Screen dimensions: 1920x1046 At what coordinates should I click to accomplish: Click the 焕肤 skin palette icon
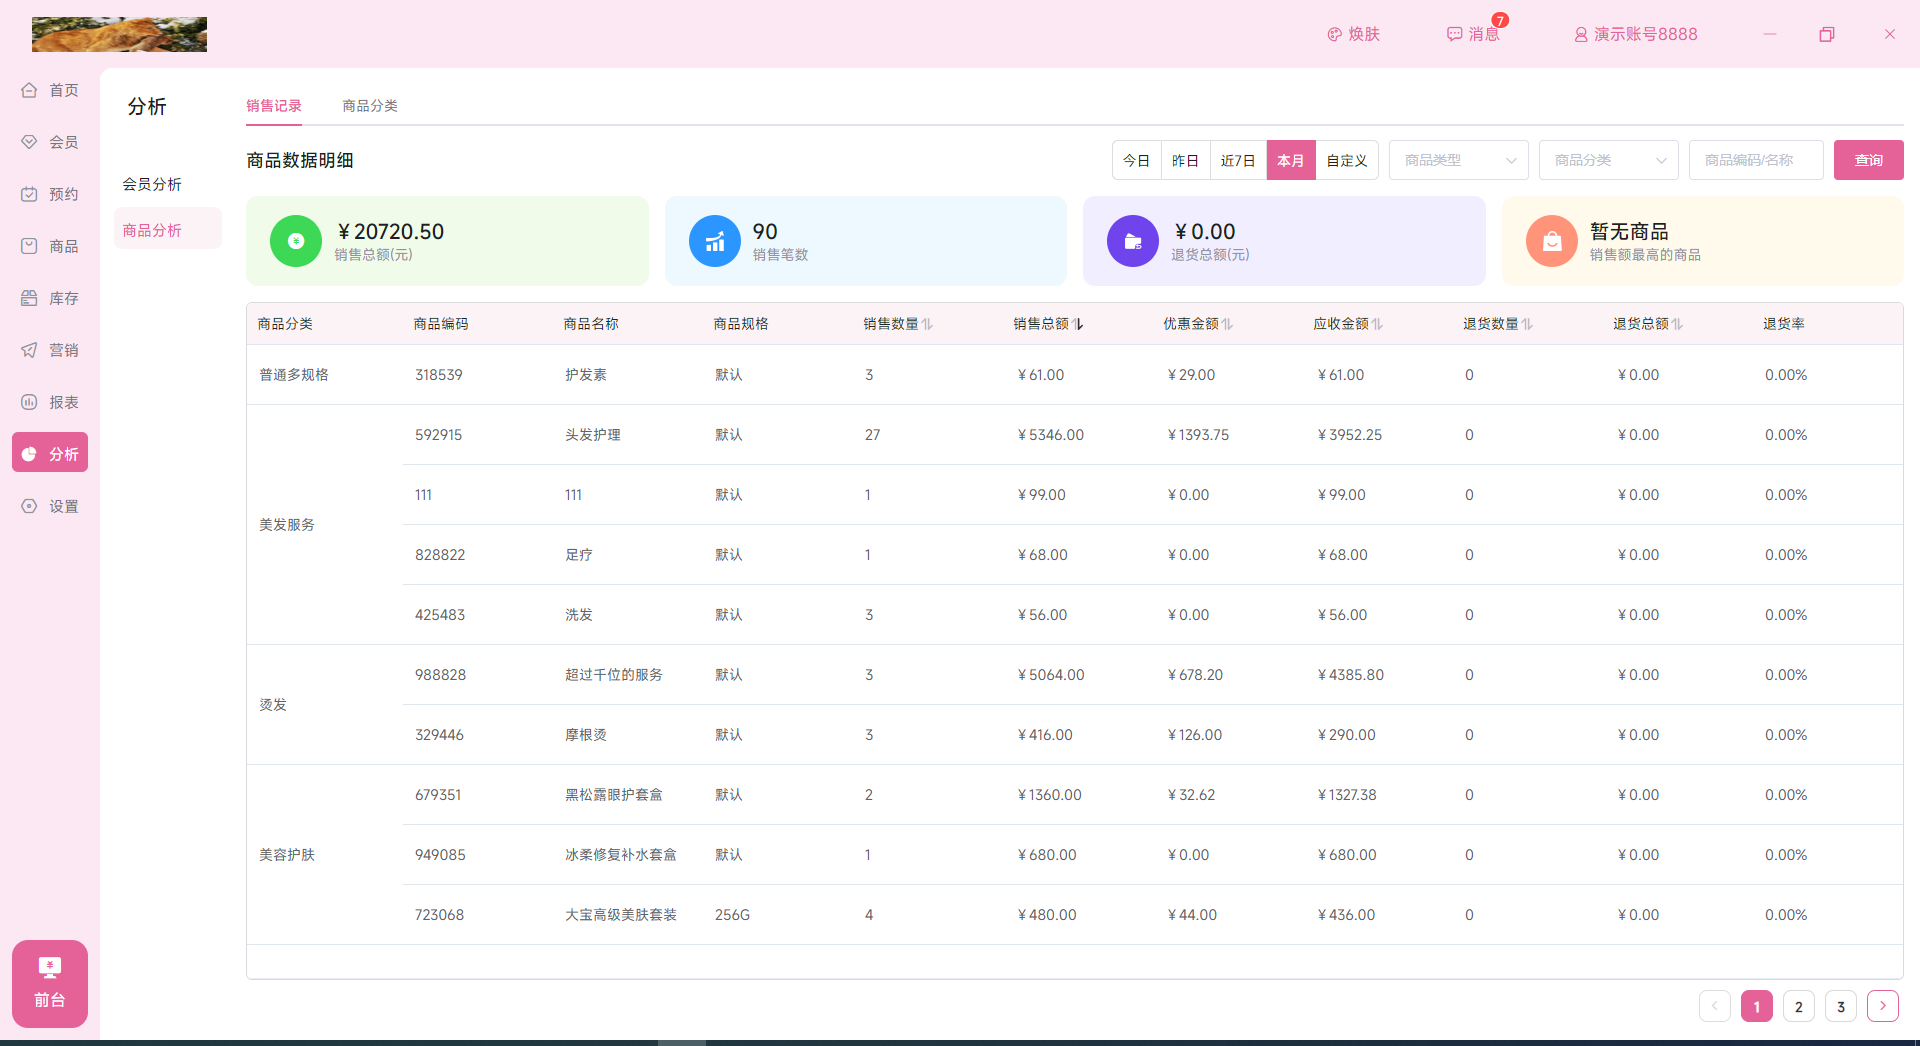pos(1334,34)
